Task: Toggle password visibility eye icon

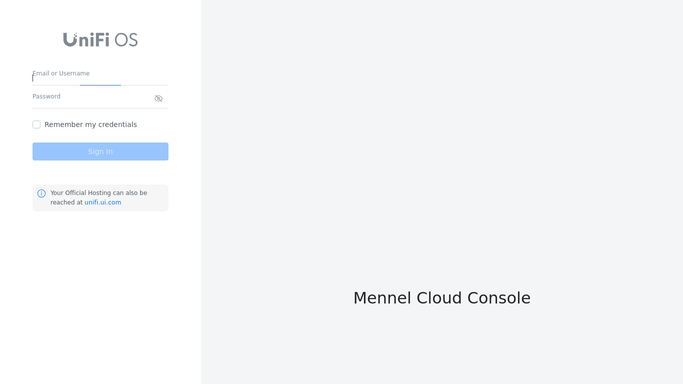Action: coord(158,98)
